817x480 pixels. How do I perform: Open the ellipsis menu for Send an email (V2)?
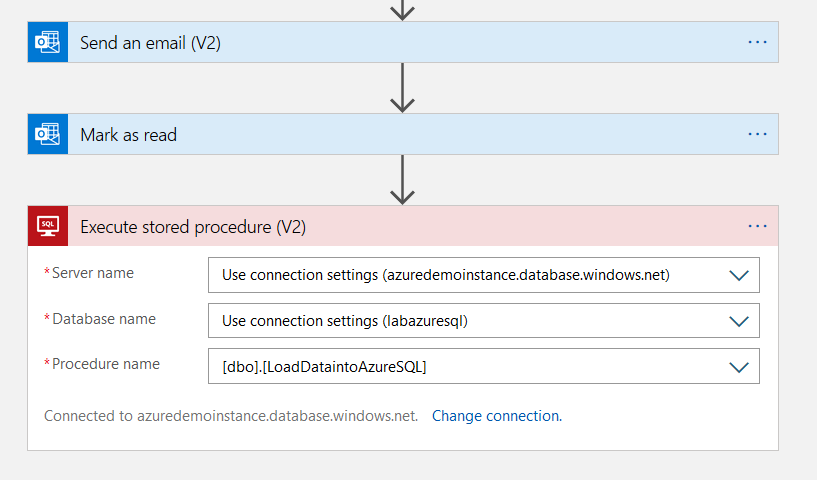[757, 42]
